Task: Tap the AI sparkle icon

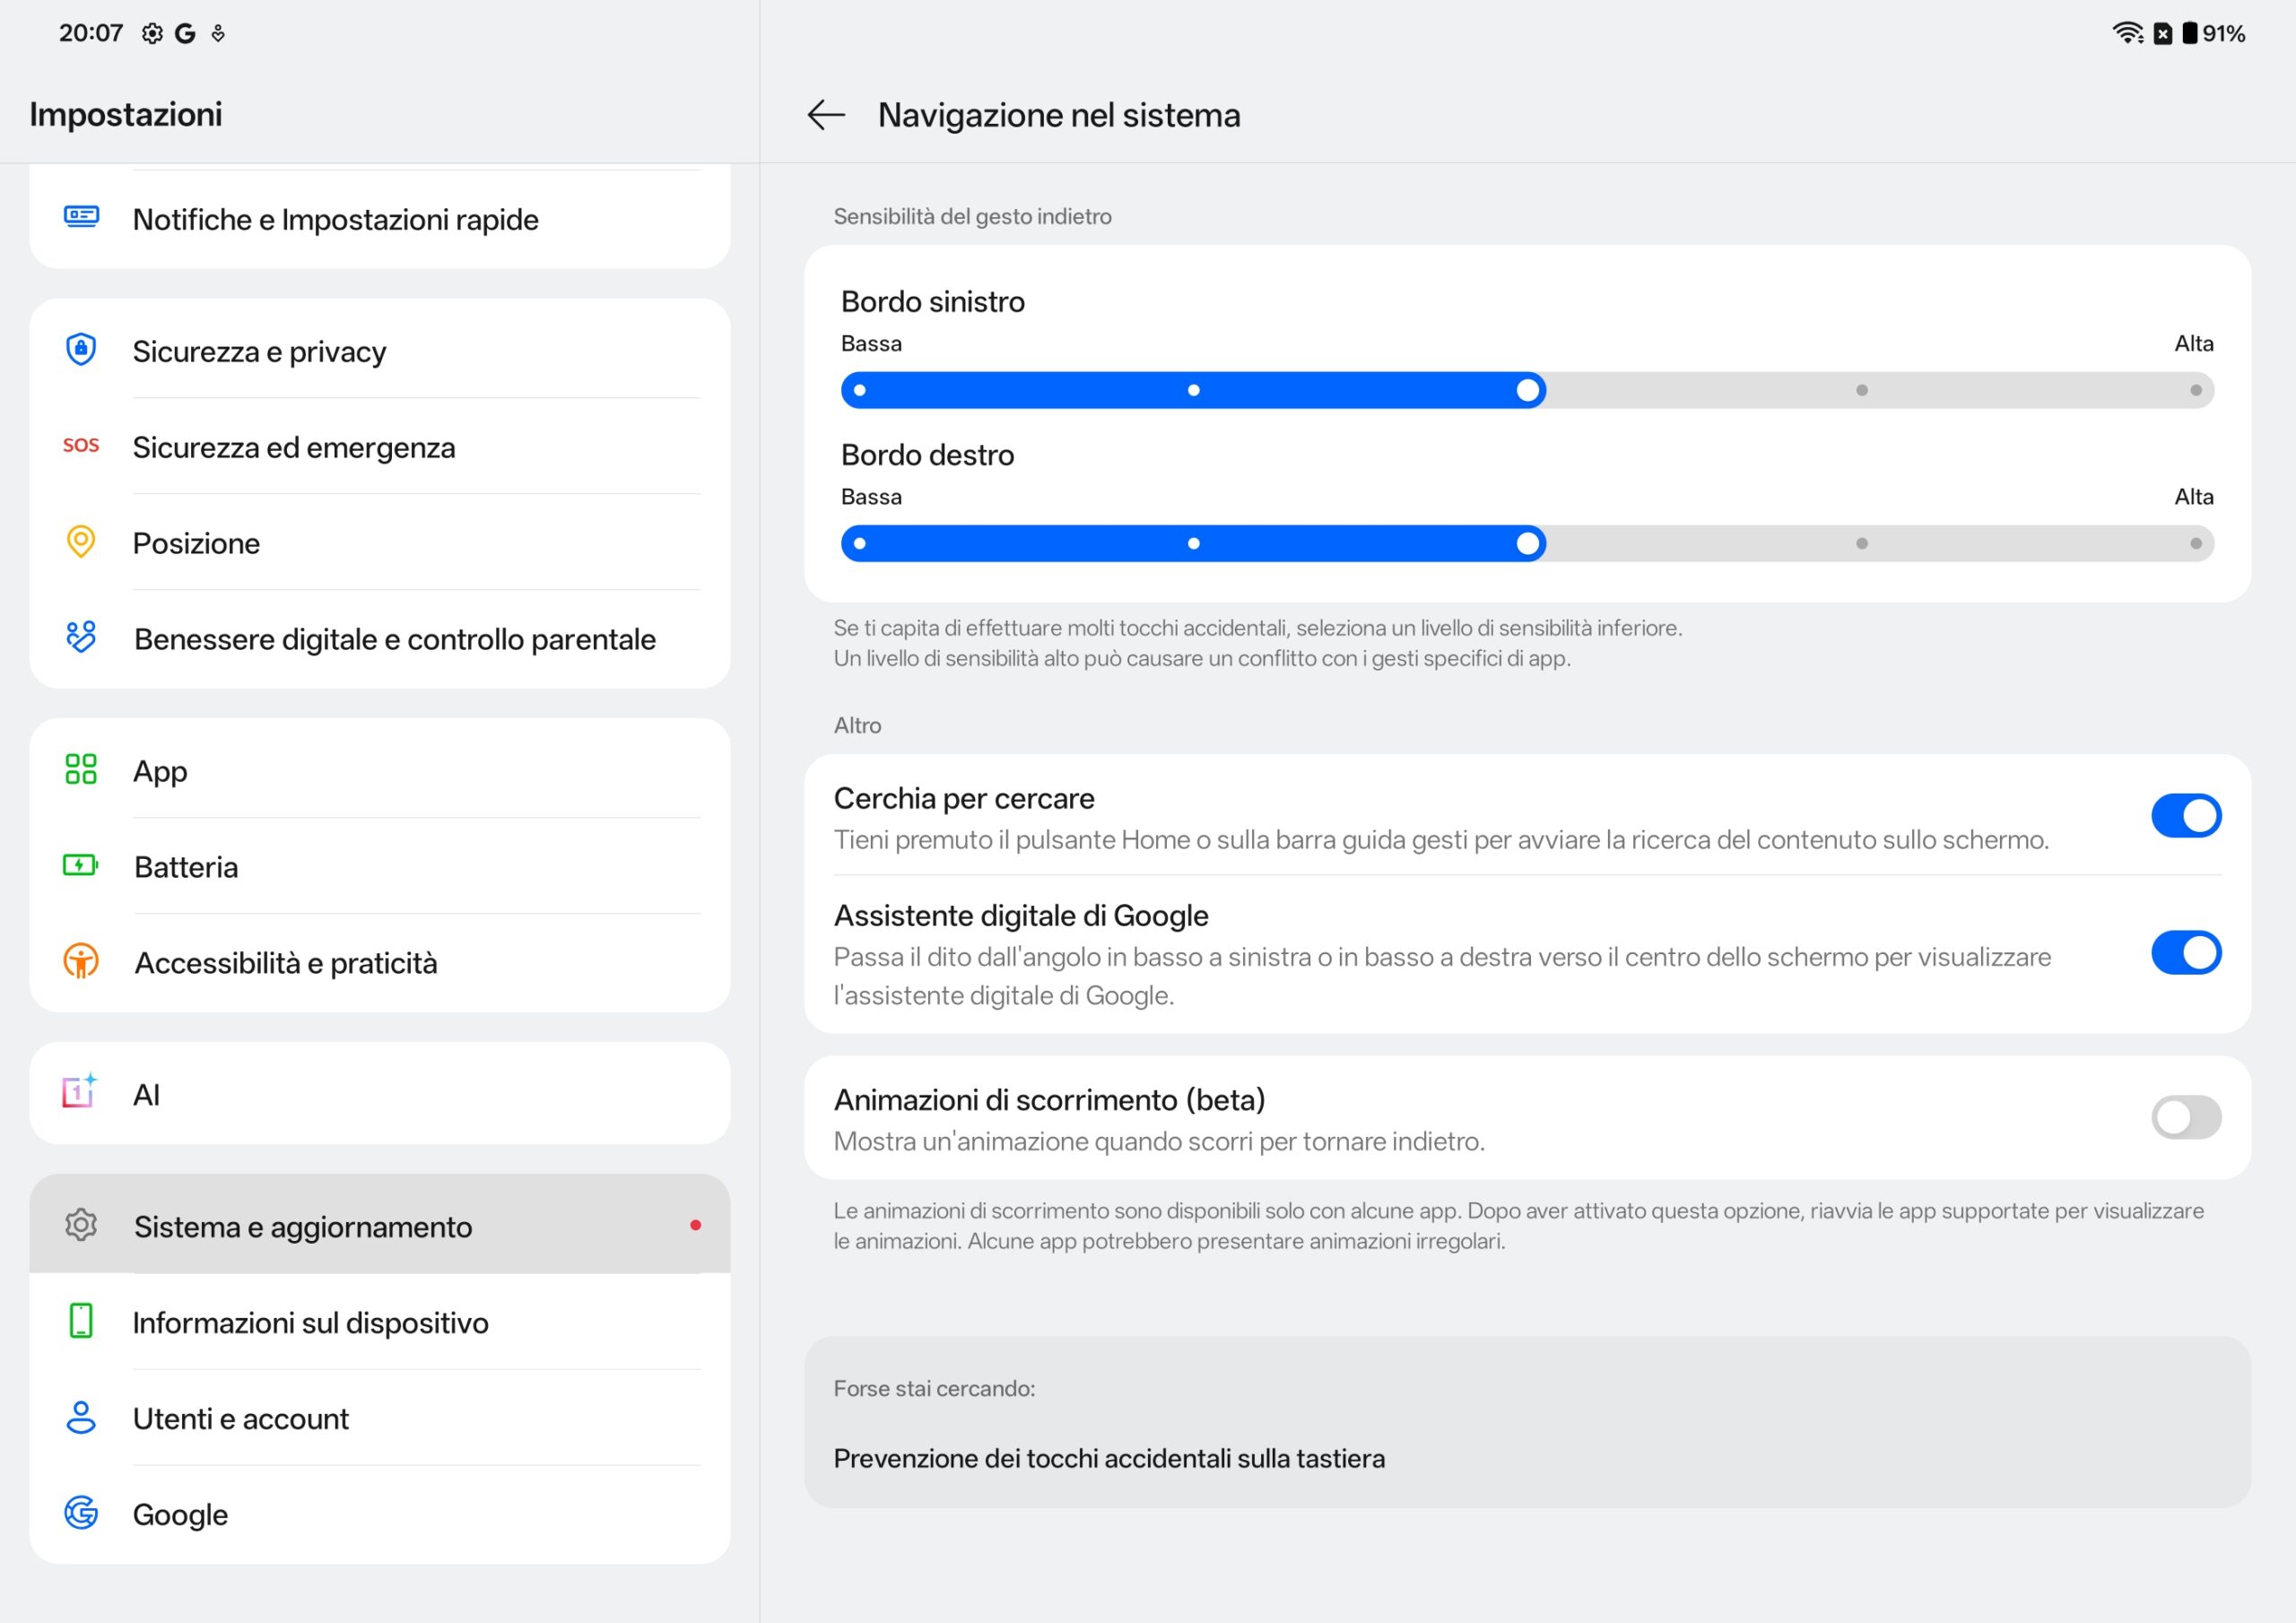Action: [x=80, y=1093]
